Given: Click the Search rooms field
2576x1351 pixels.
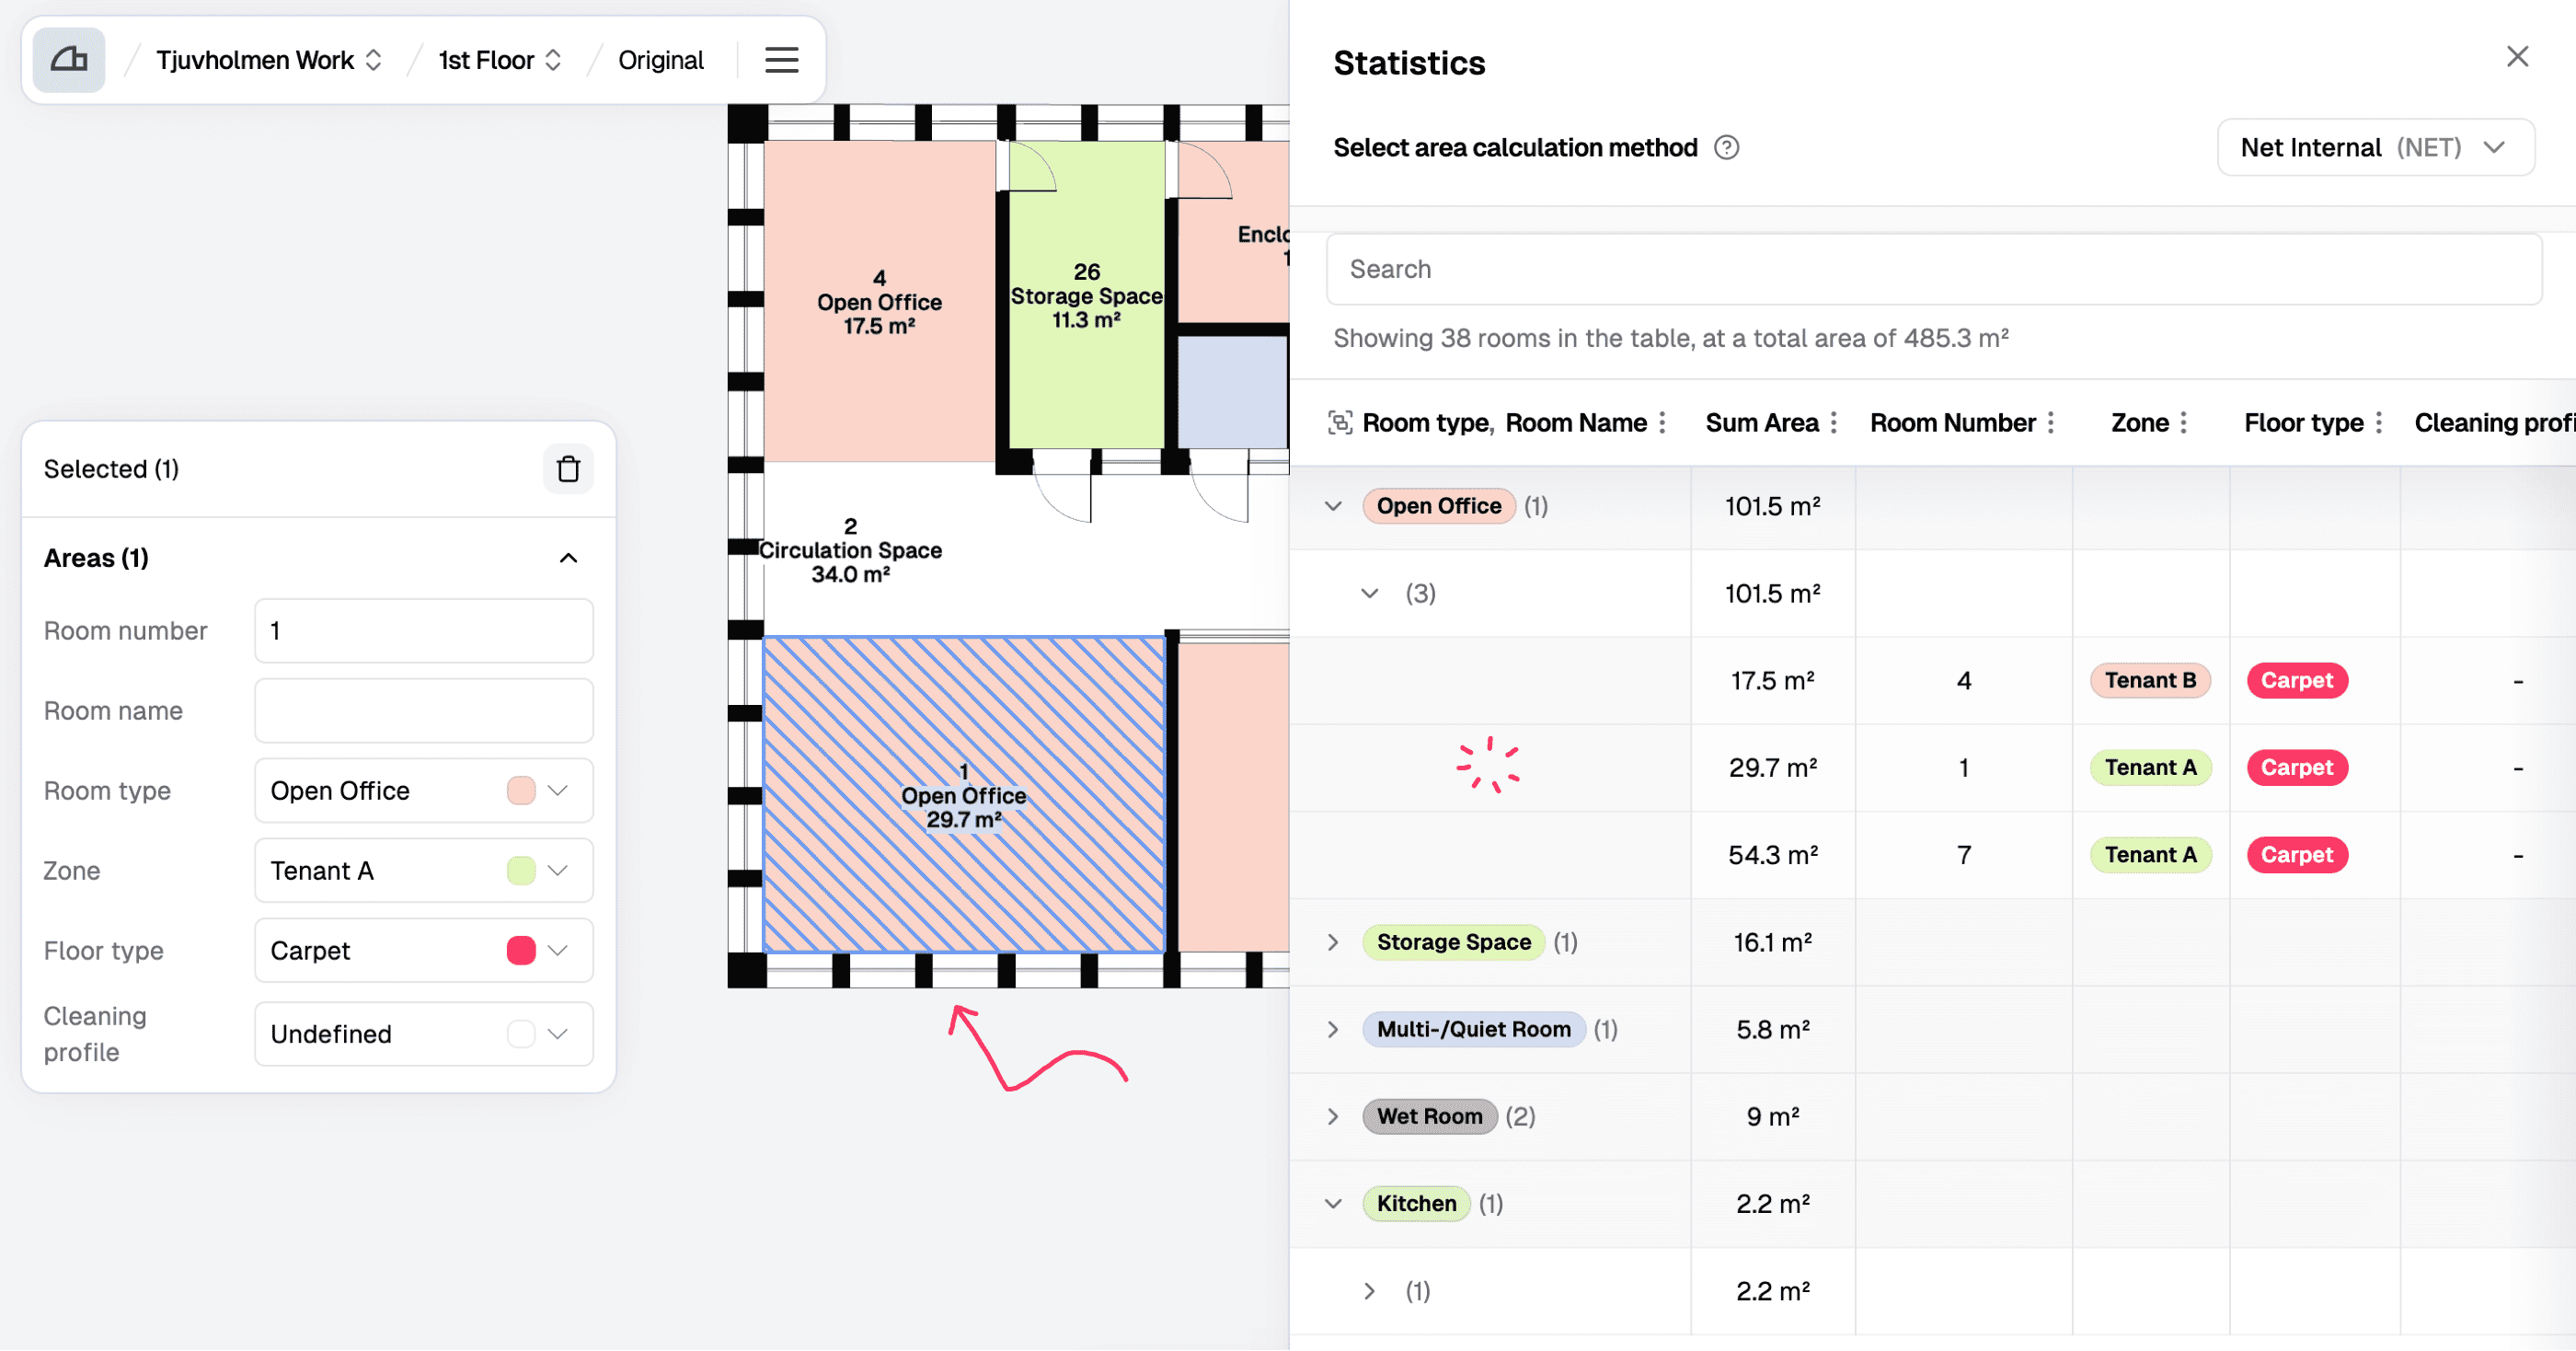Looking at the screenshot, I should coord(1933,269).
